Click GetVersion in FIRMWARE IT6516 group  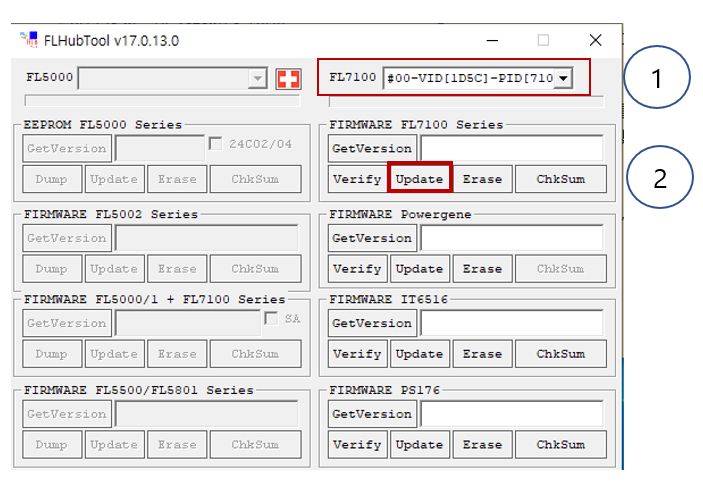click(x=372, y=323)
